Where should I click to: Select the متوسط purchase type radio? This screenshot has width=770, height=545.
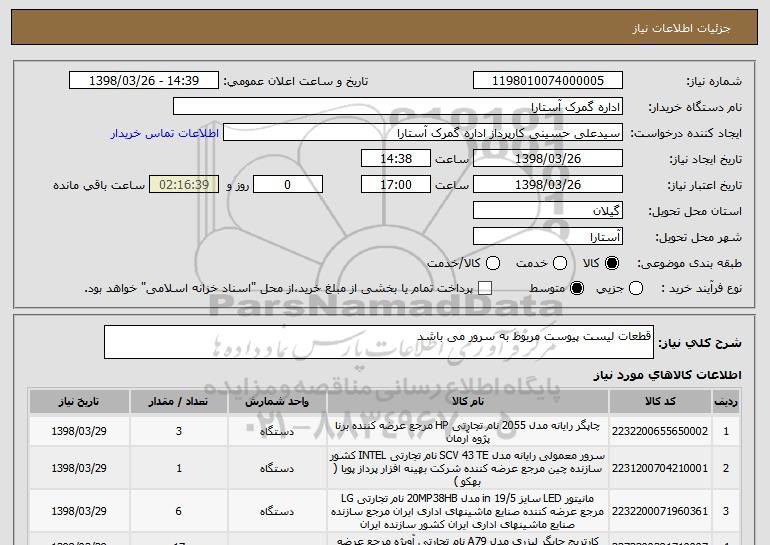(577, 289)
